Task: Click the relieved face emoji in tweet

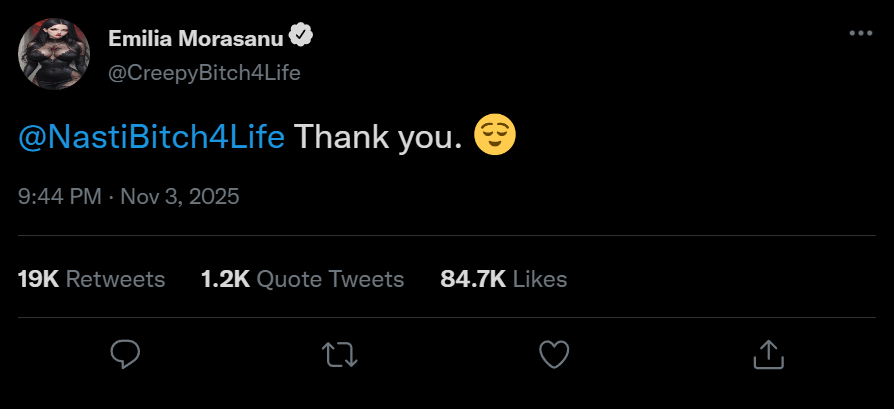Action: (494, 136)
